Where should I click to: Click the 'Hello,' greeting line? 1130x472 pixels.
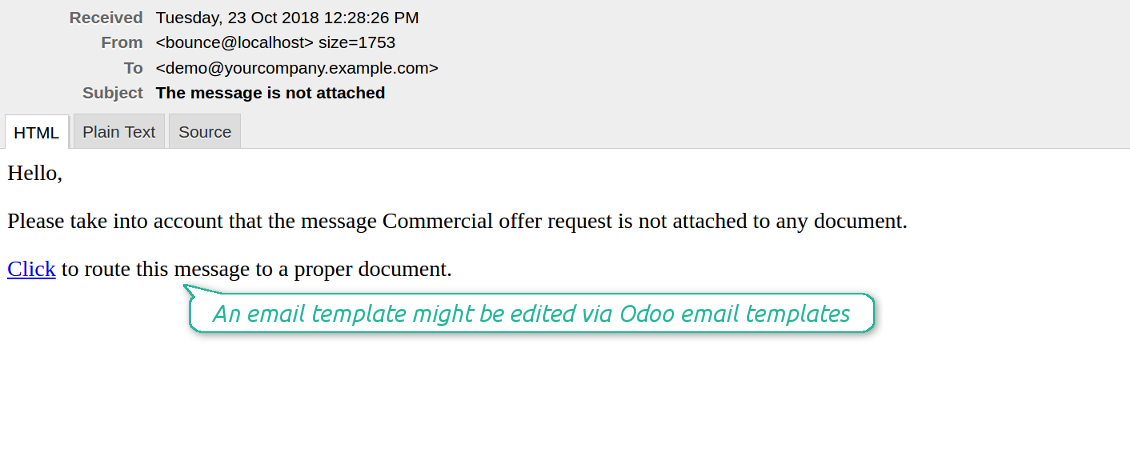point(35,173)
